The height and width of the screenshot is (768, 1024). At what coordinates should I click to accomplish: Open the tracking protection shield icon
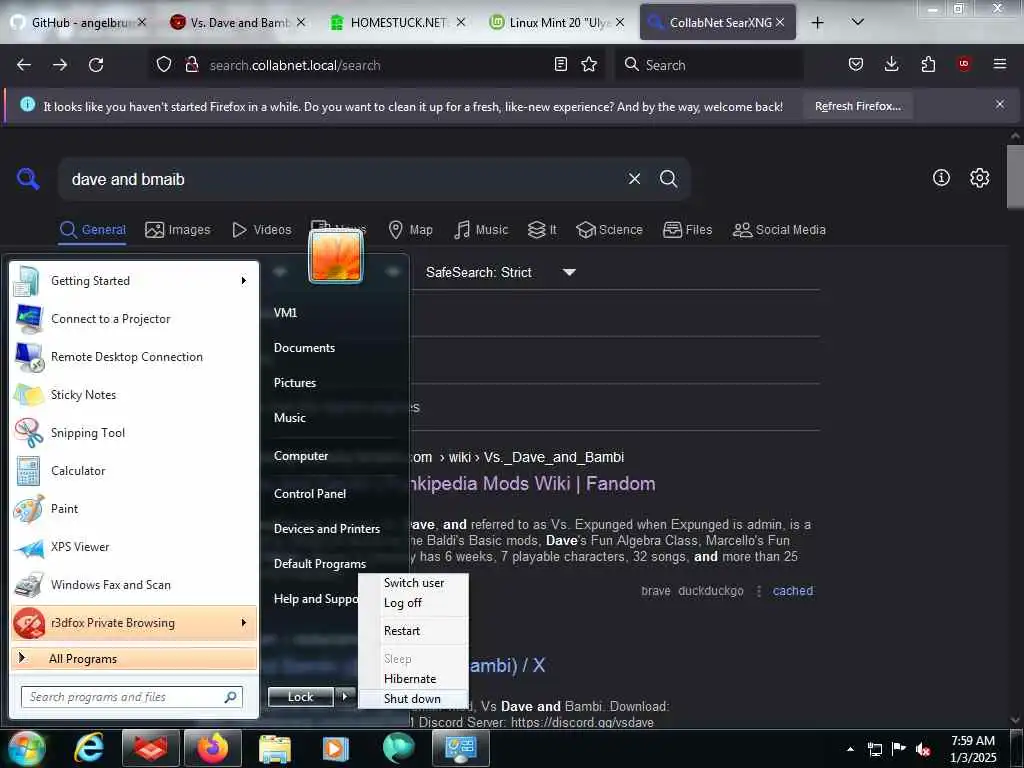tap(164, 65)
